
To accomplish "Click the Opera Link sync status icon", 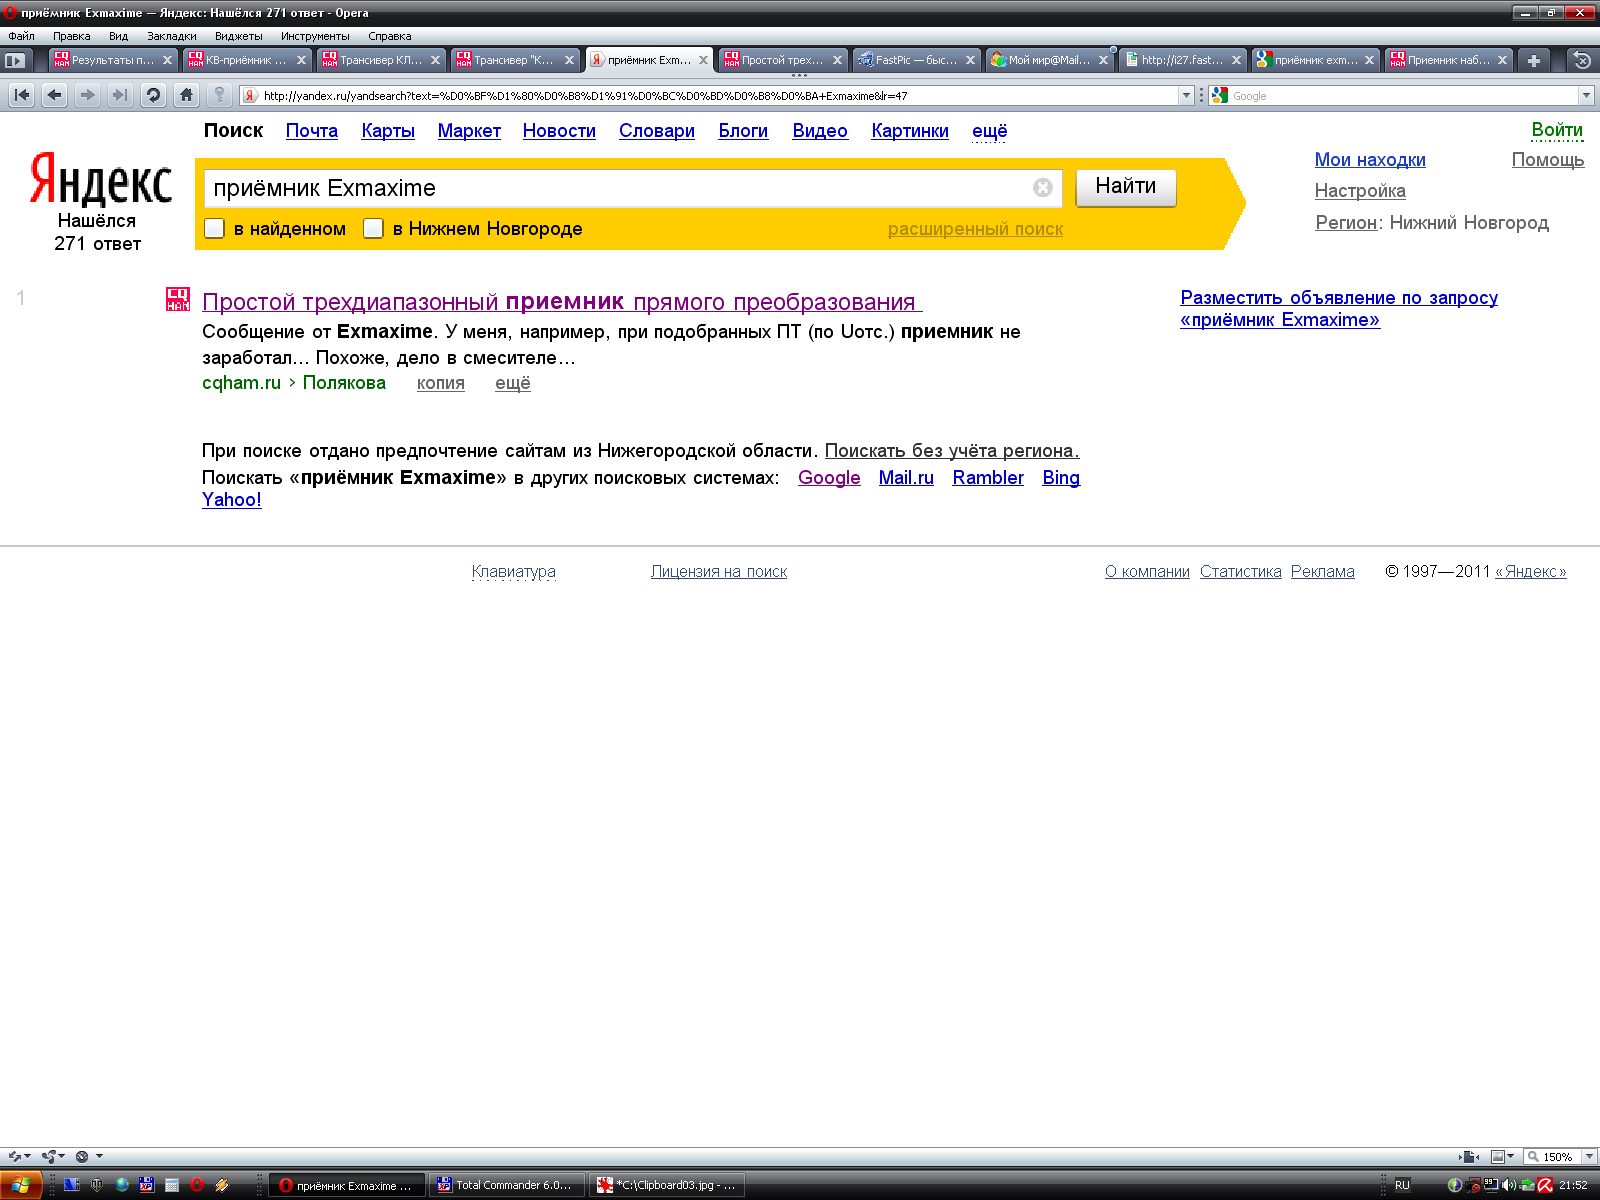I will (14, 1156).
